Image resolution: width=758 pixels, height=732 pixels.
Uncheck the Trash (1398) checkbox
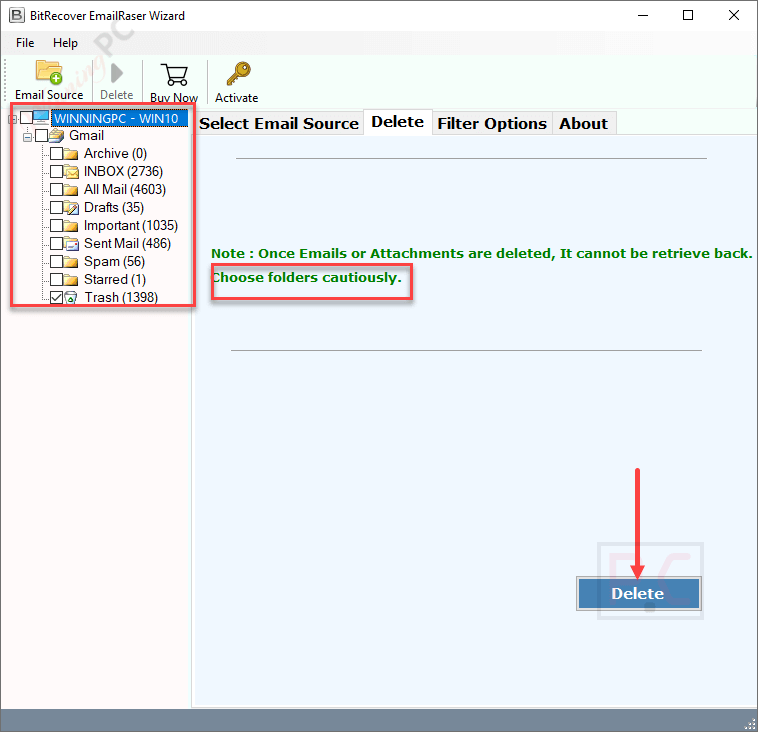(57, 297)
